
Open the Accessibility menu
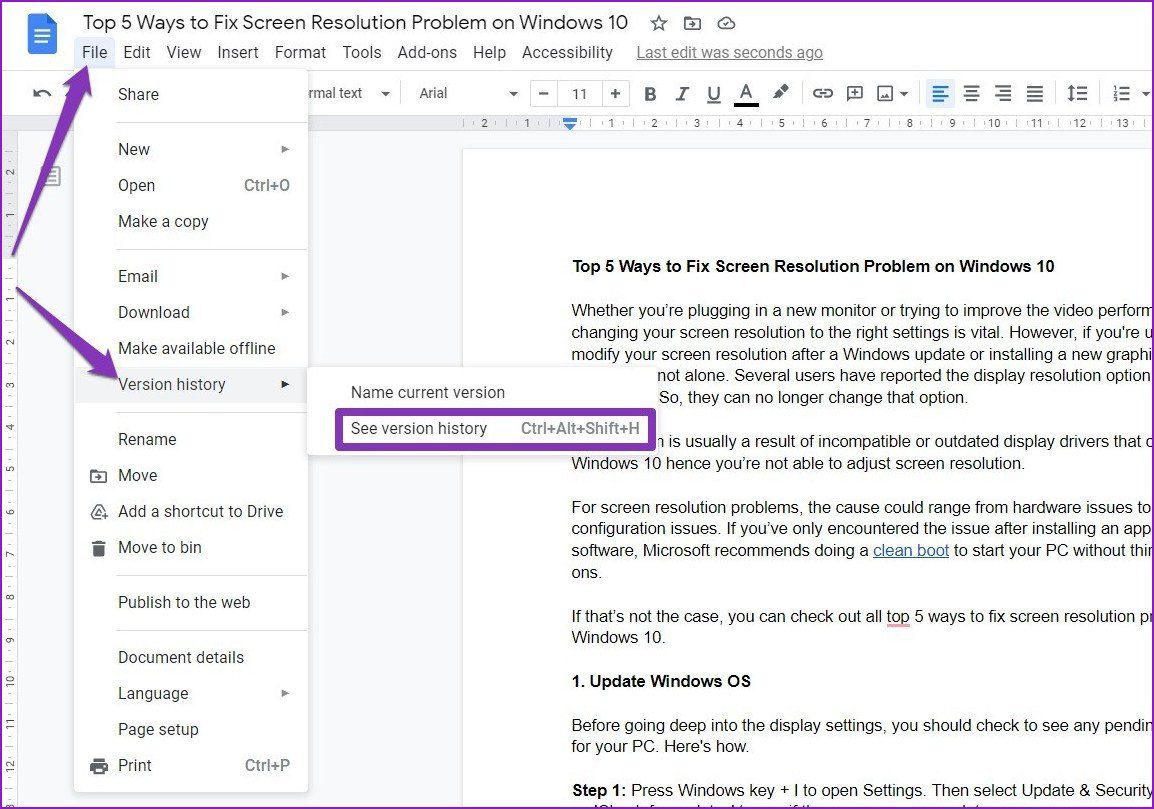click(x=567, y=52)
